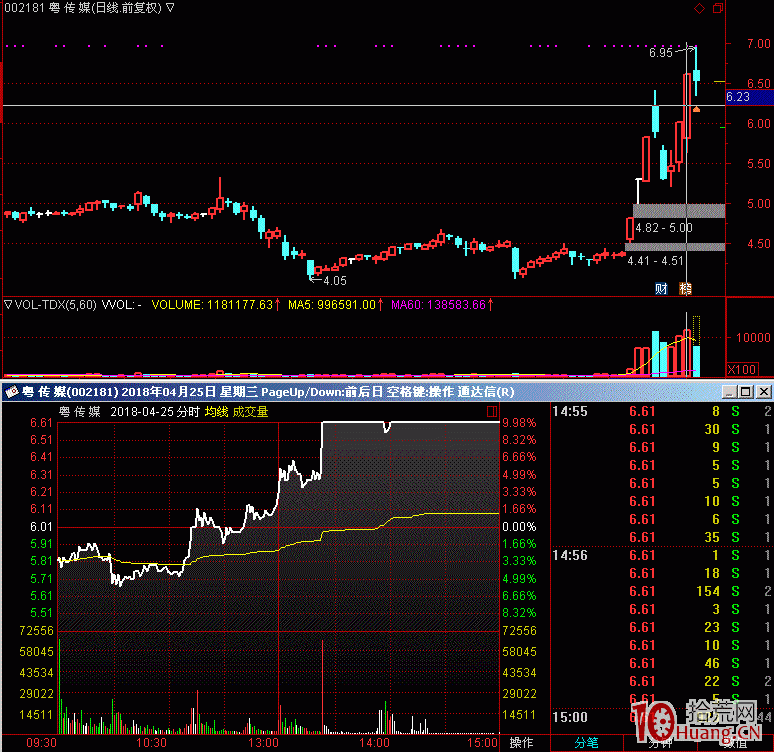Screen dimensions: 774x752
Task: Click the red overlapping-windows icon above the chart
Action: tap(718, 8)
